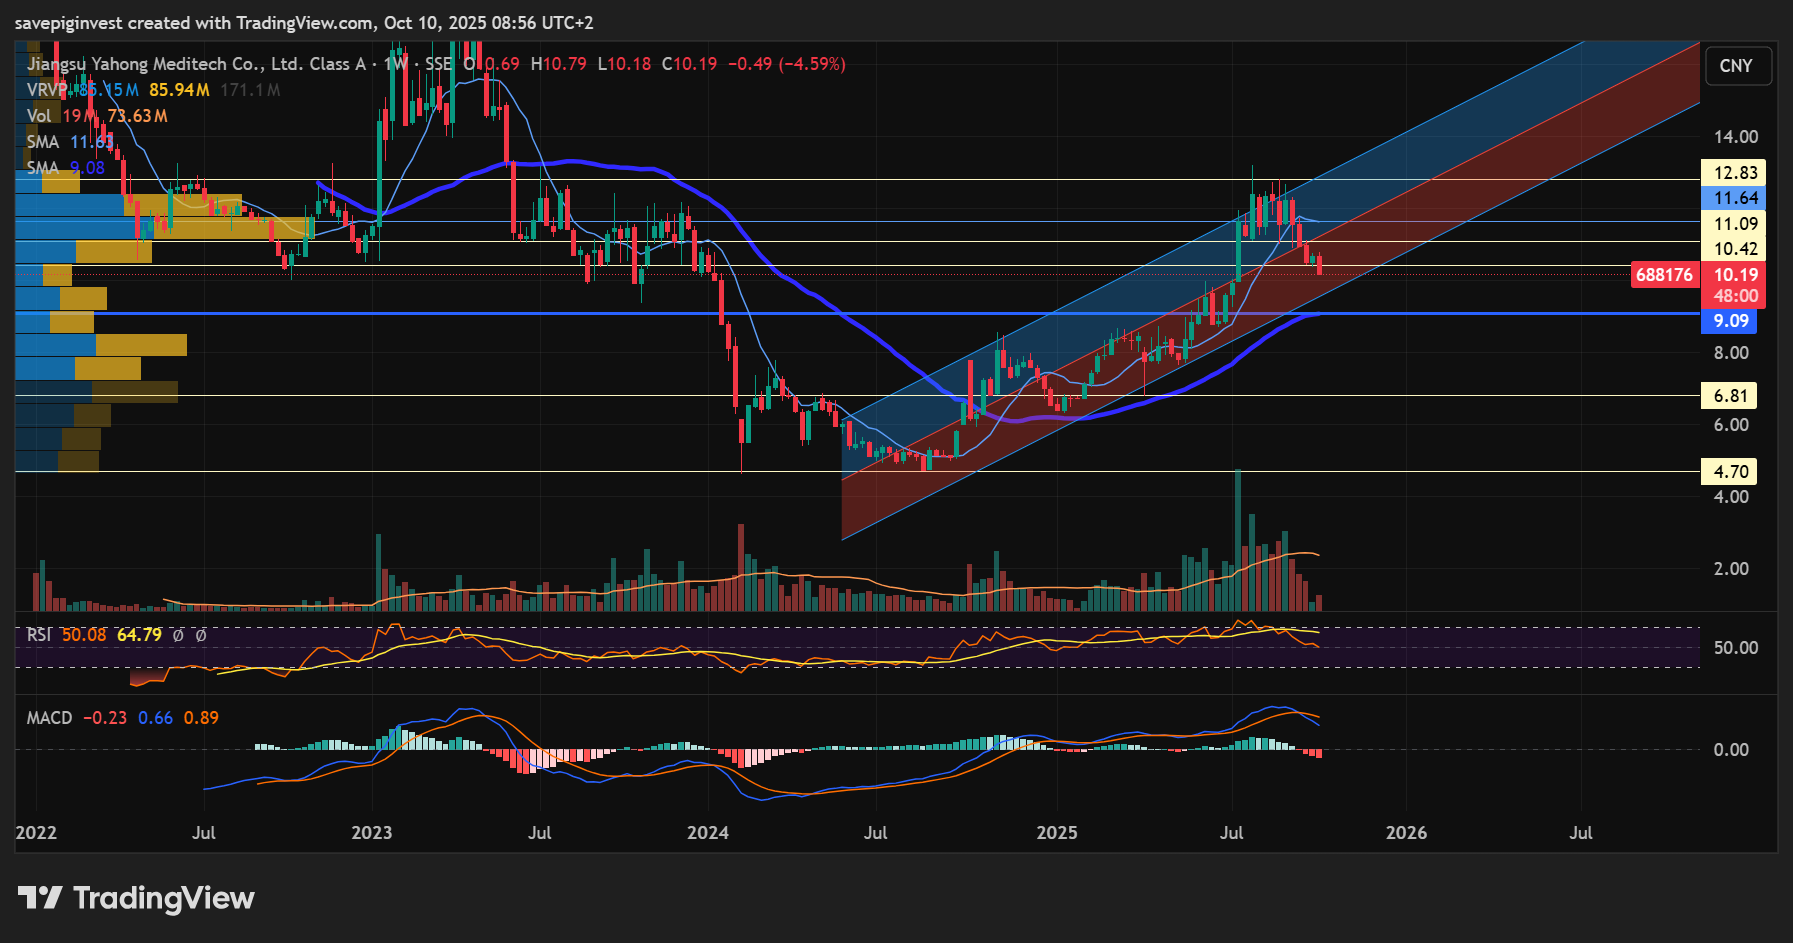The image size is (1793, 943).
Task: Select the VRVP indicator legend
Action: click(46, 90)
